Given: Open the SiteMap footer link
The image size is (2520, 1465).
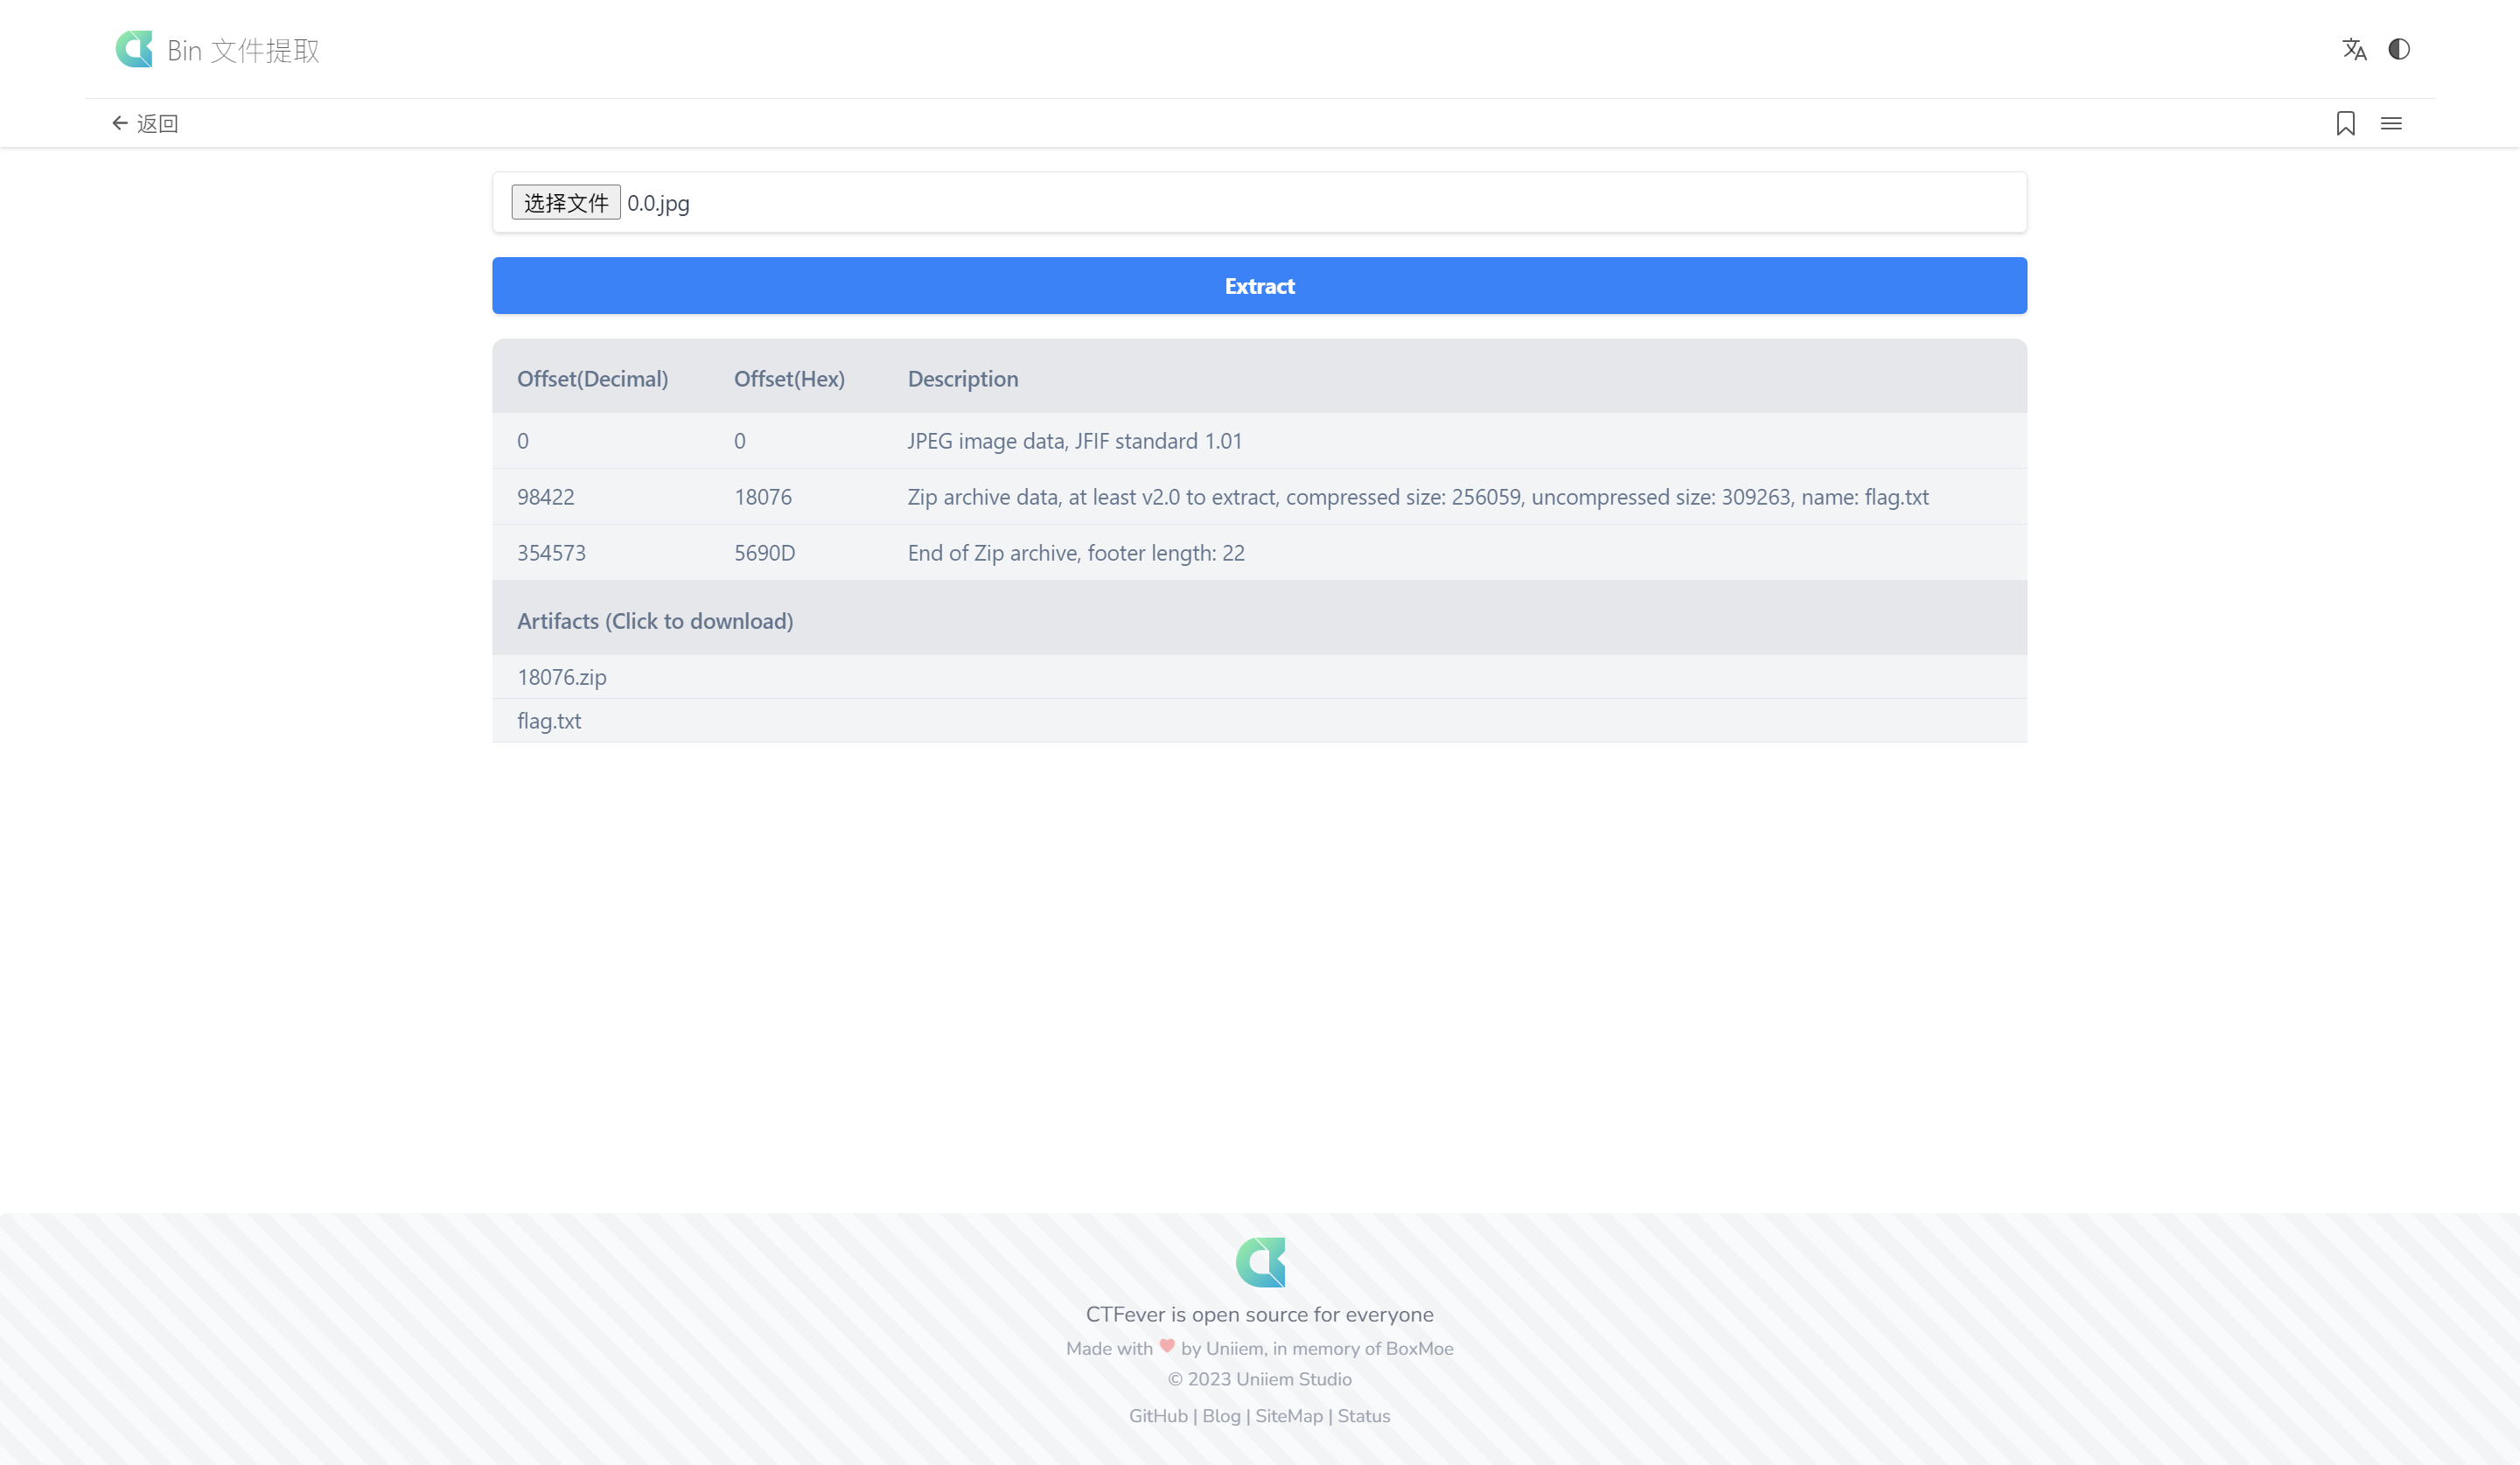Looking at the screenshot, I should (1288, 1416).
